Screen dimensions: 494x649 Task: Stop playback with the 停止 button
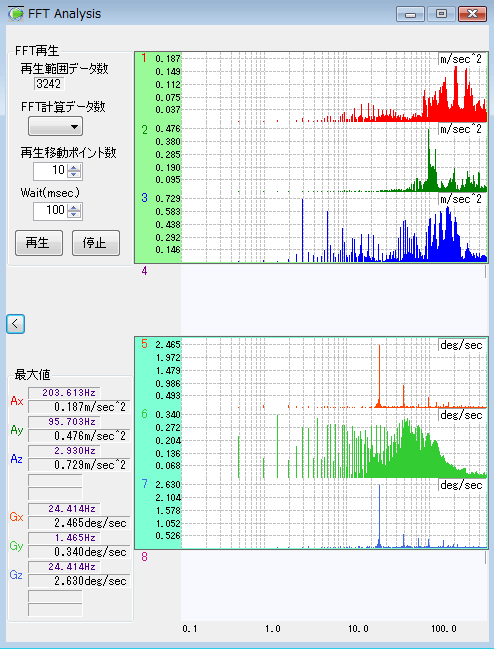tap(96, 243)
